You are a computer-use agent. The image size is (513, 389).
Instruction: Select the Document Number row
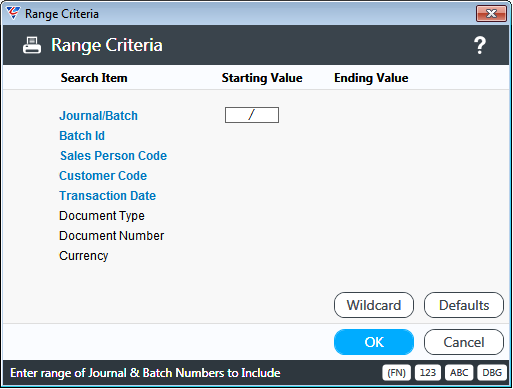[111, 236]
